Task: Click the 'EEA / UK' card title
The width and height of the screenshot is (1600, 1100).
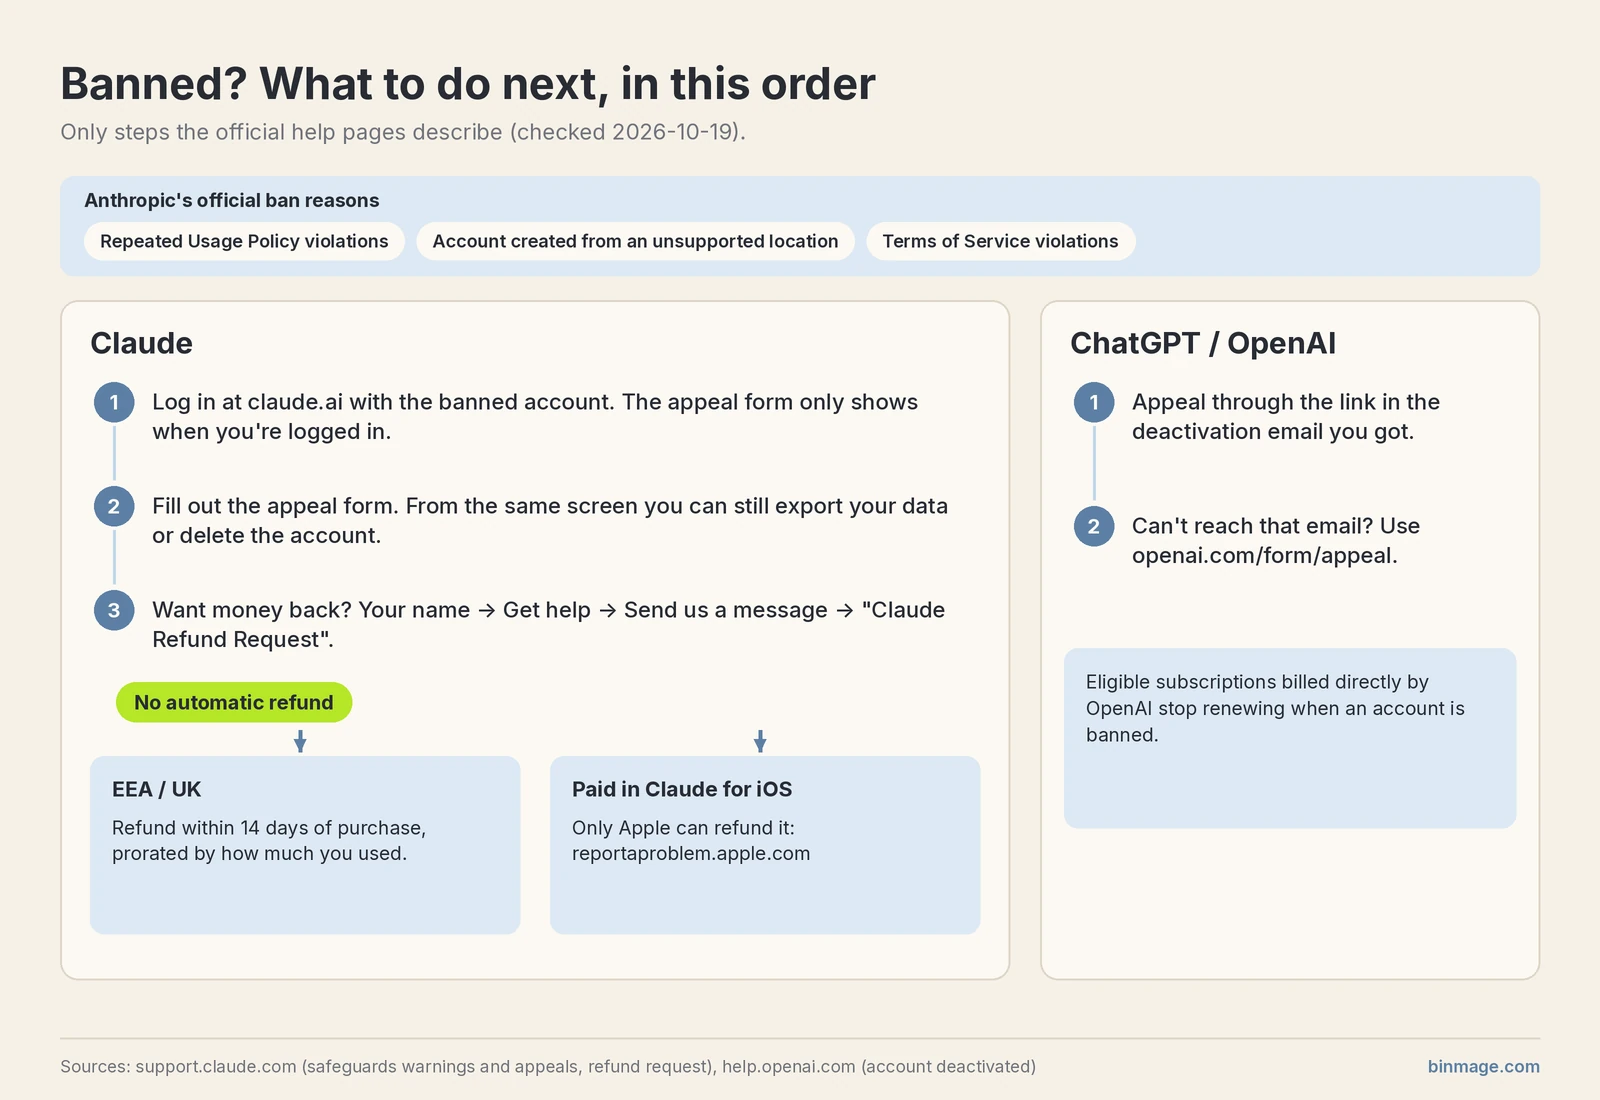Action: point(156,789)
